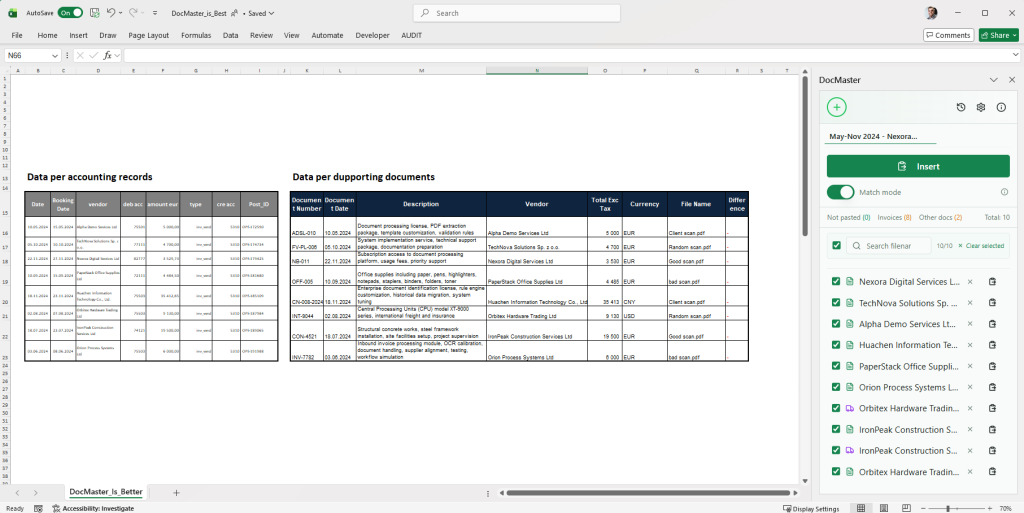Viewport: 1024px width, 513px height.
Task: Click Accessibility: Investigate in status bar
Action: pos(93,508)
